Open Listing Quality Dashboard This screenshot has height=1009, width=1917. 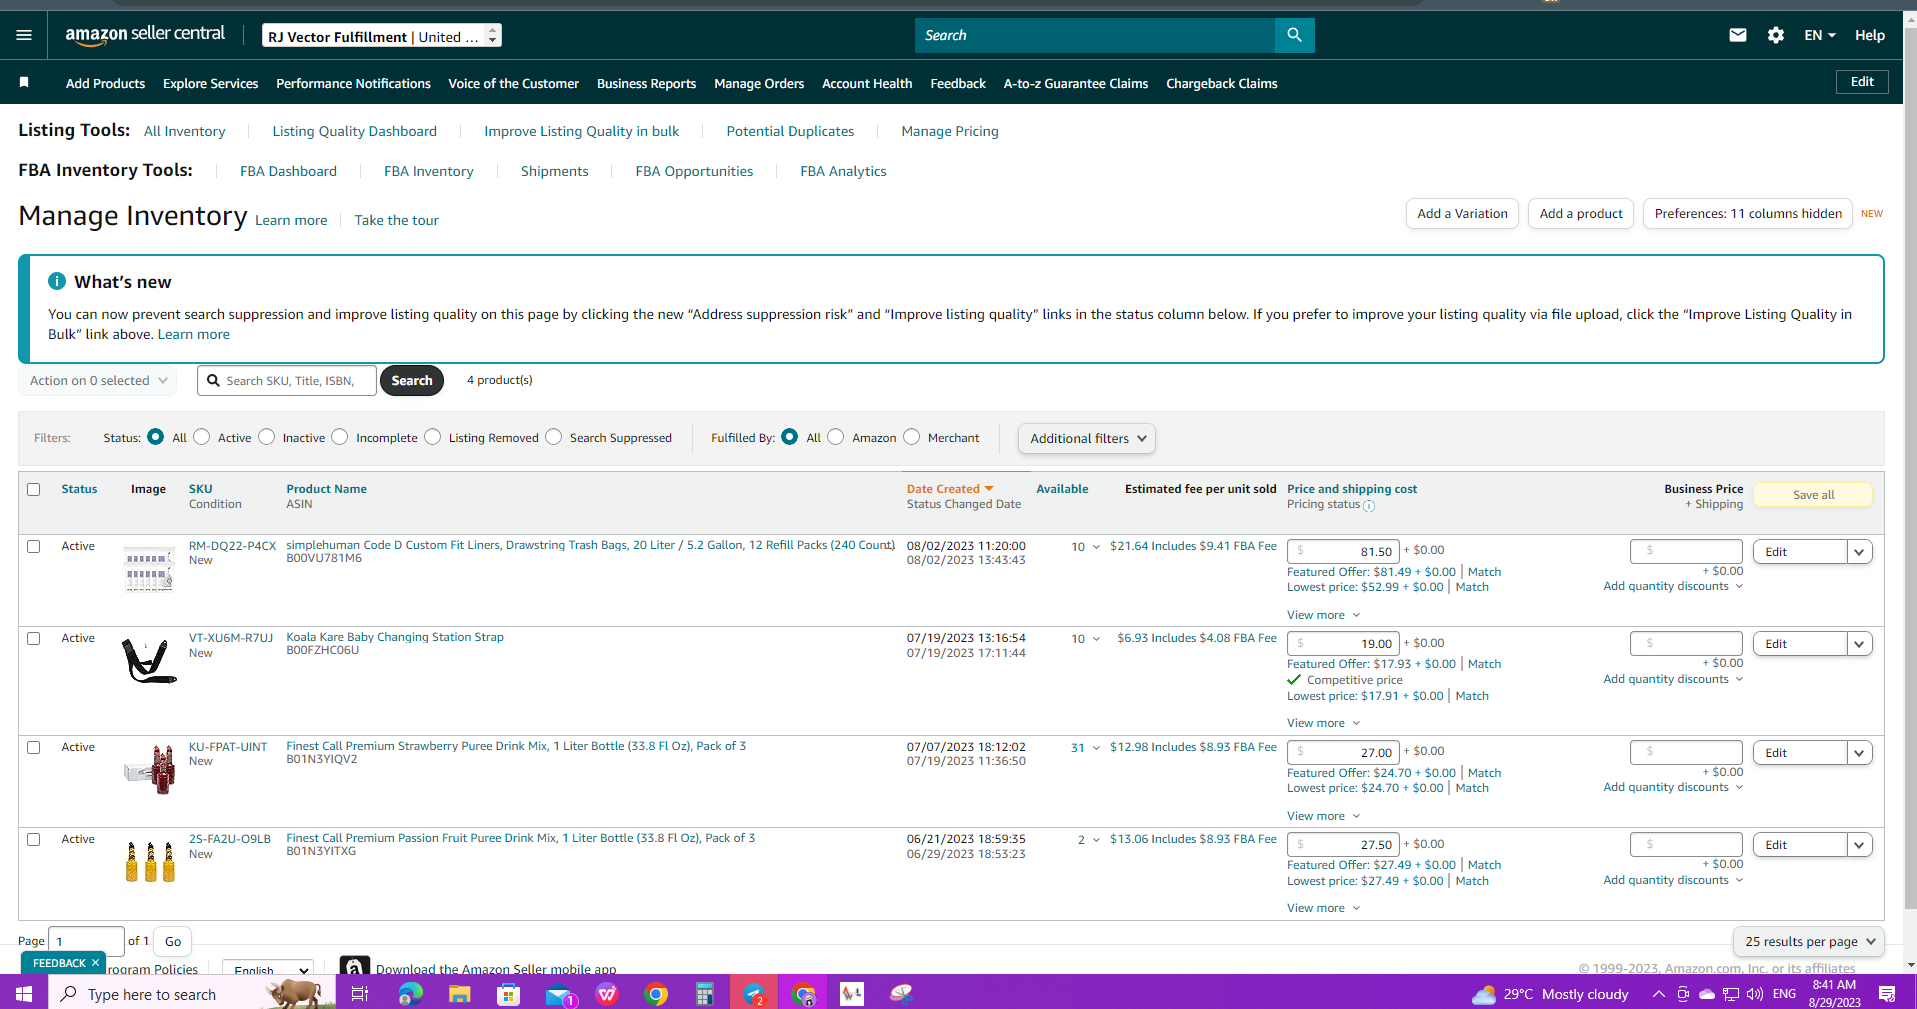(354, 131)
